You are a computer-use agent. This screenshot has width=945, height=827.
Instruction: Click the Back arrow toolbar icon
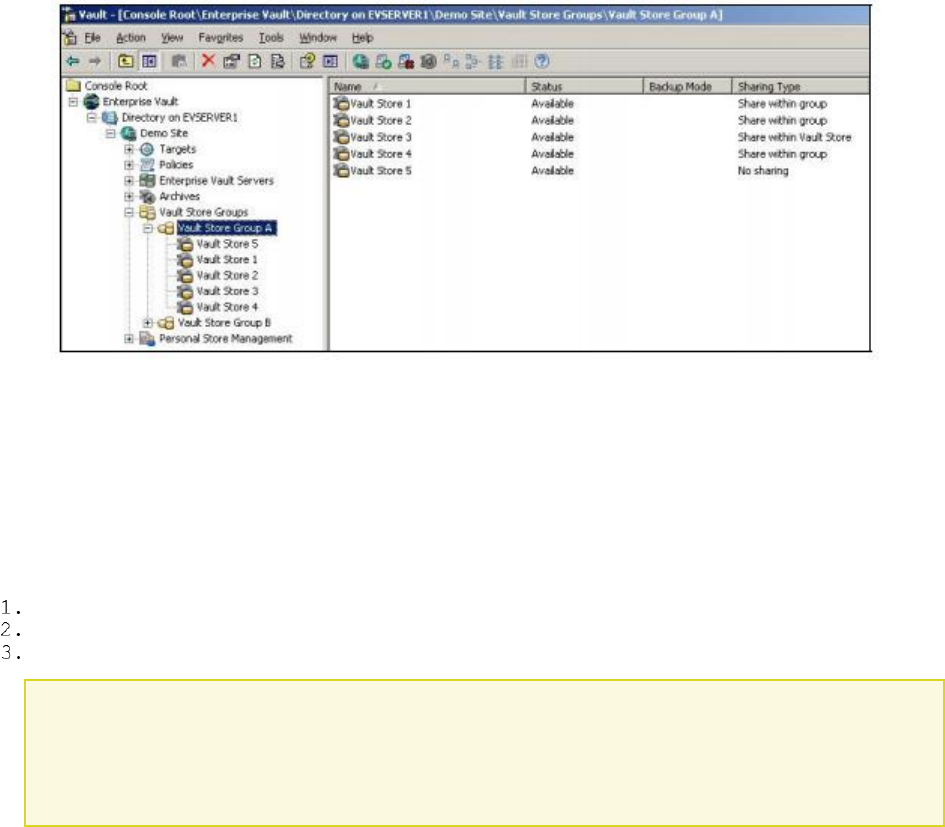click(x=72, y=61)
